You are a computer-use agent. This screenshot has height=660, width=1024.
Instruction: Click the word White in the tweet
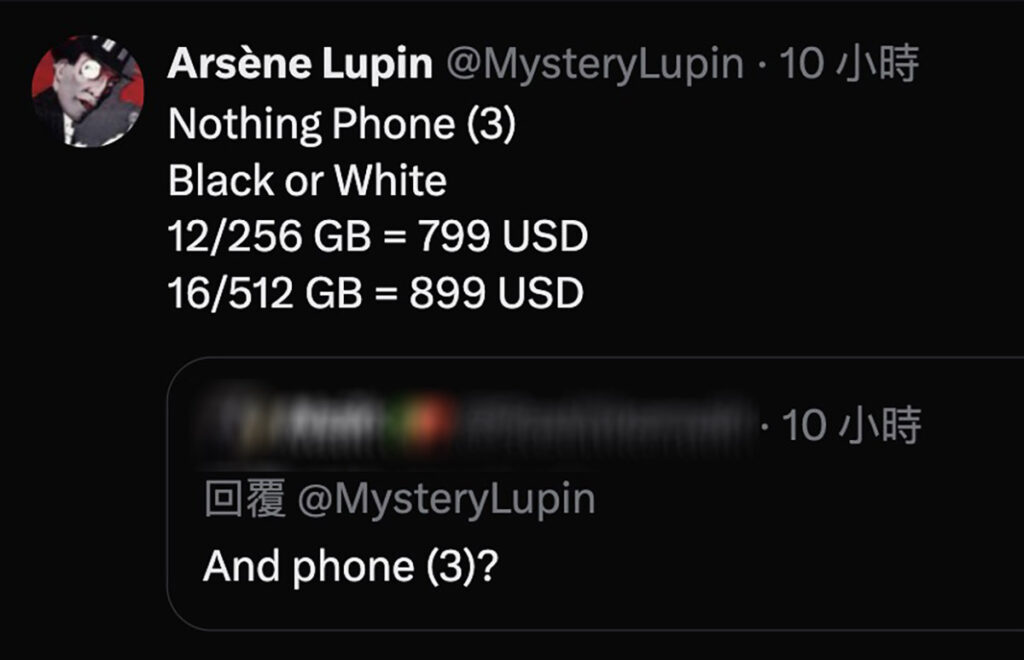pos(391,180)
